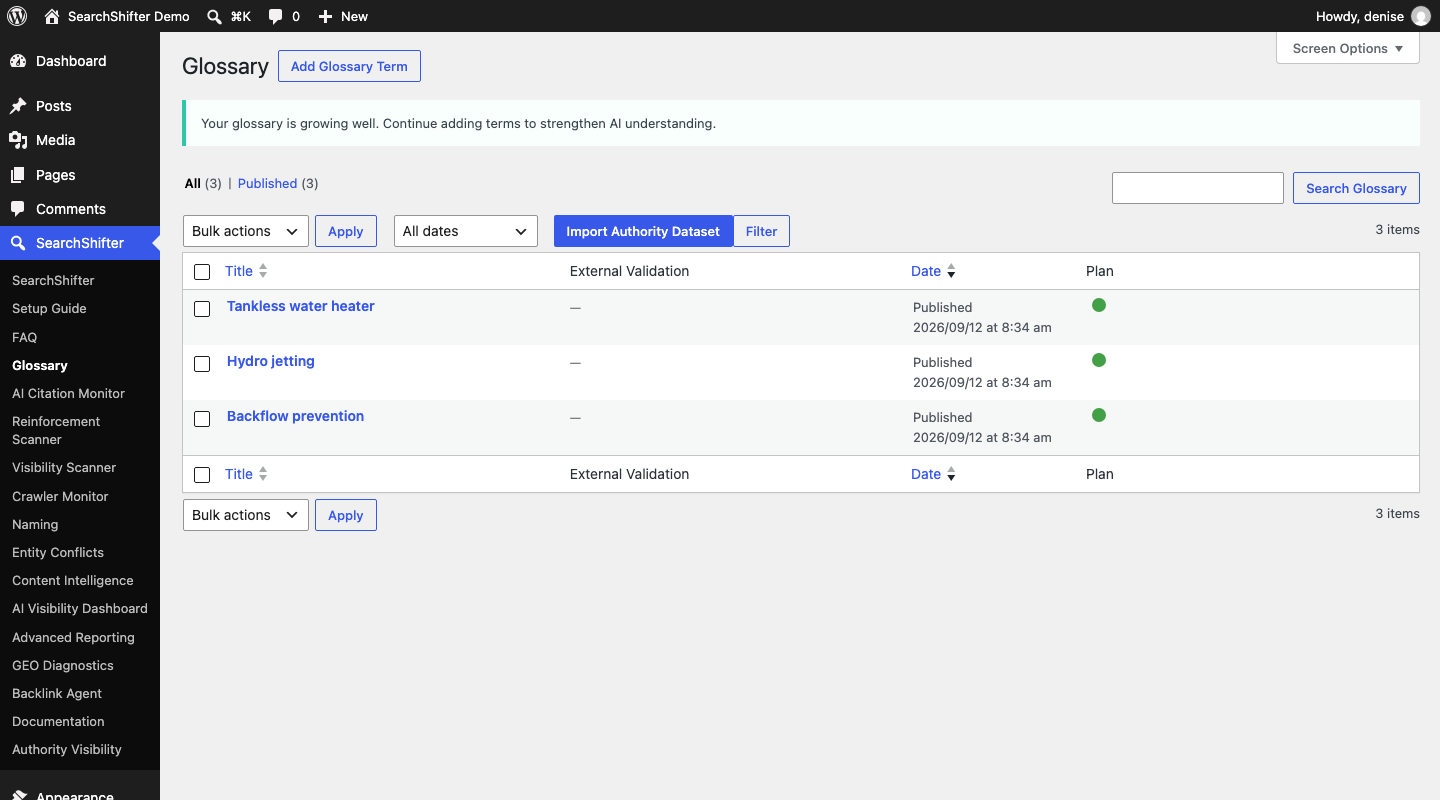Click the SearchShifter magnifier icon in sidebar

[18, 243]
